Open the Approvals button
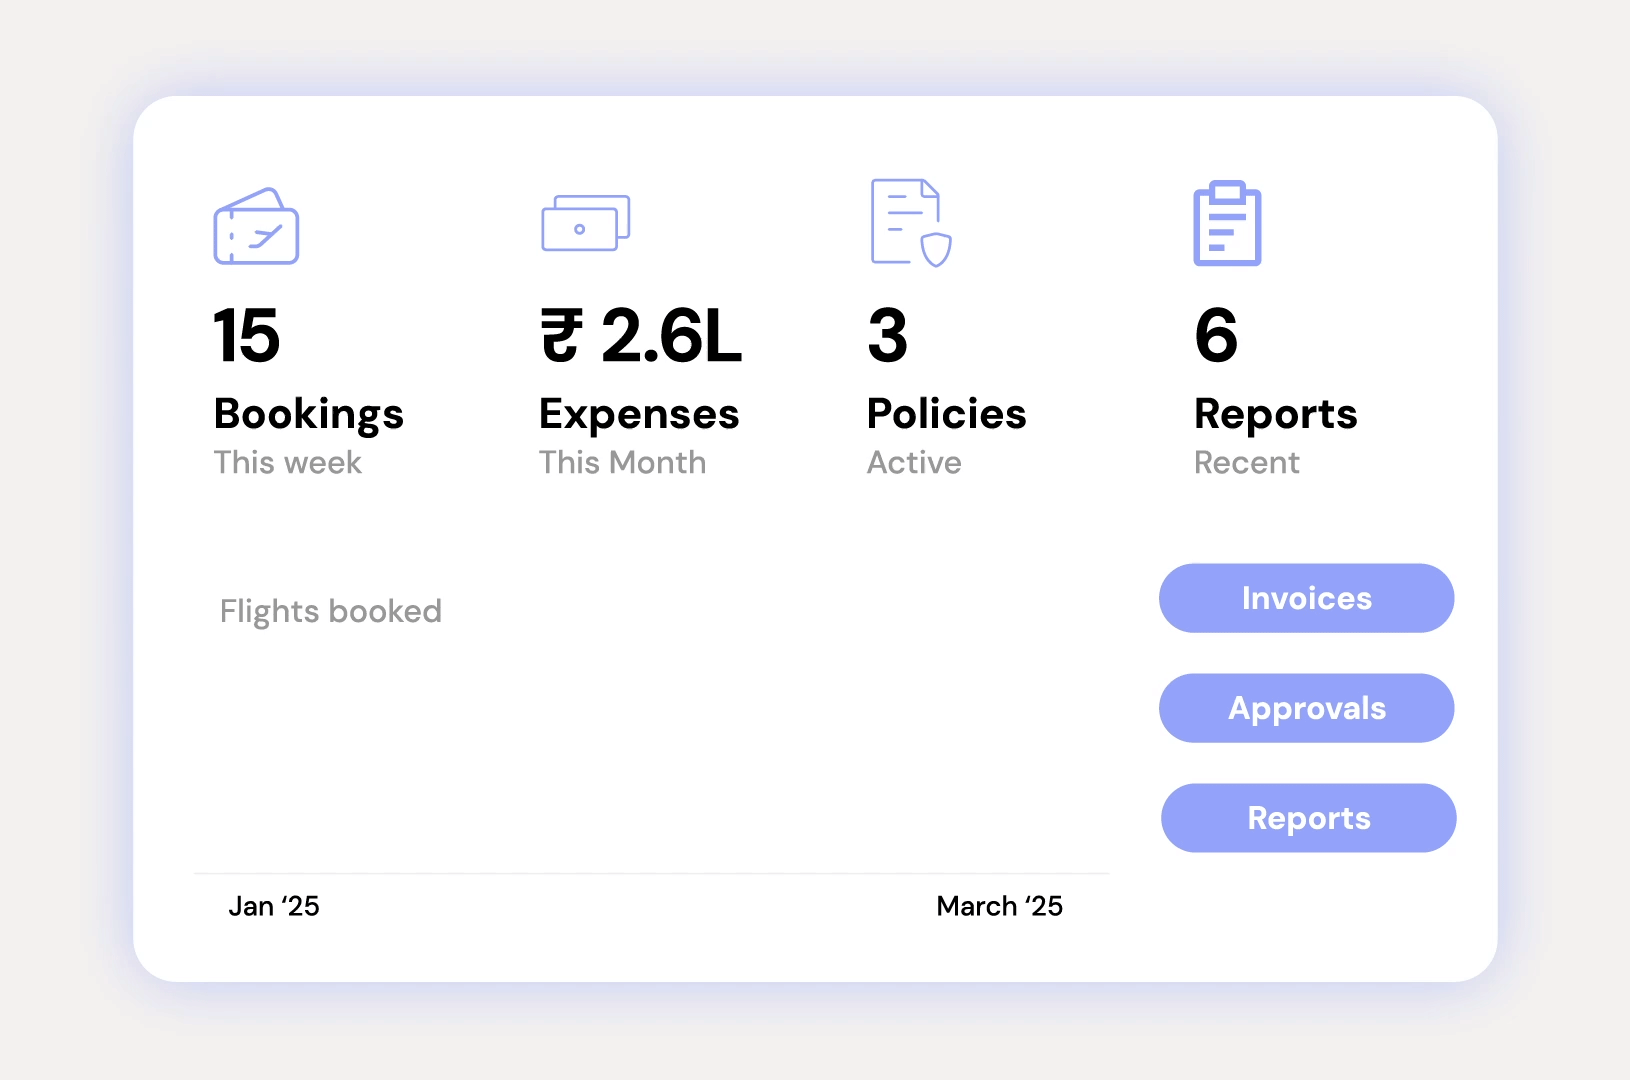The height and width of the screenshot is (1080, 1630). 1306,708
